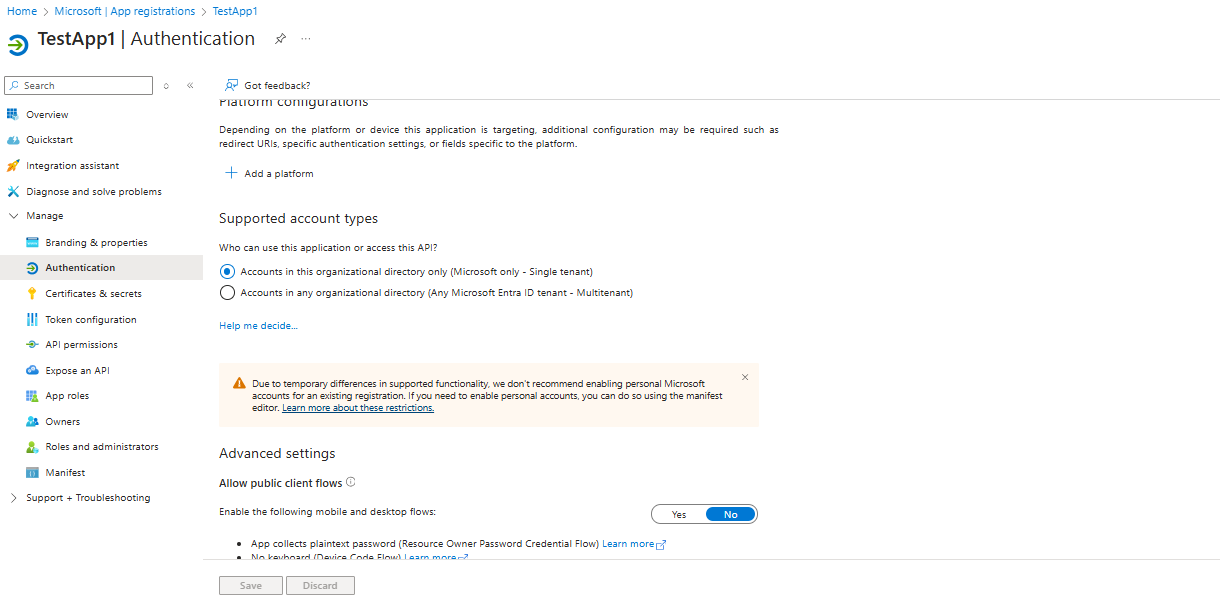The height and width of the screenshot is (604, 1220).
Task: Open Integration assistant rocket icon
Action: click(x=13, y=166)
